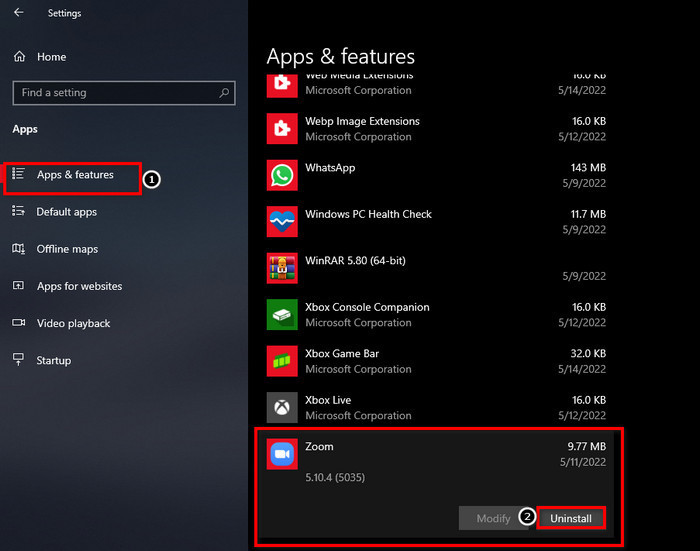
Task: Go to Default apps
Action: [67, 212]
